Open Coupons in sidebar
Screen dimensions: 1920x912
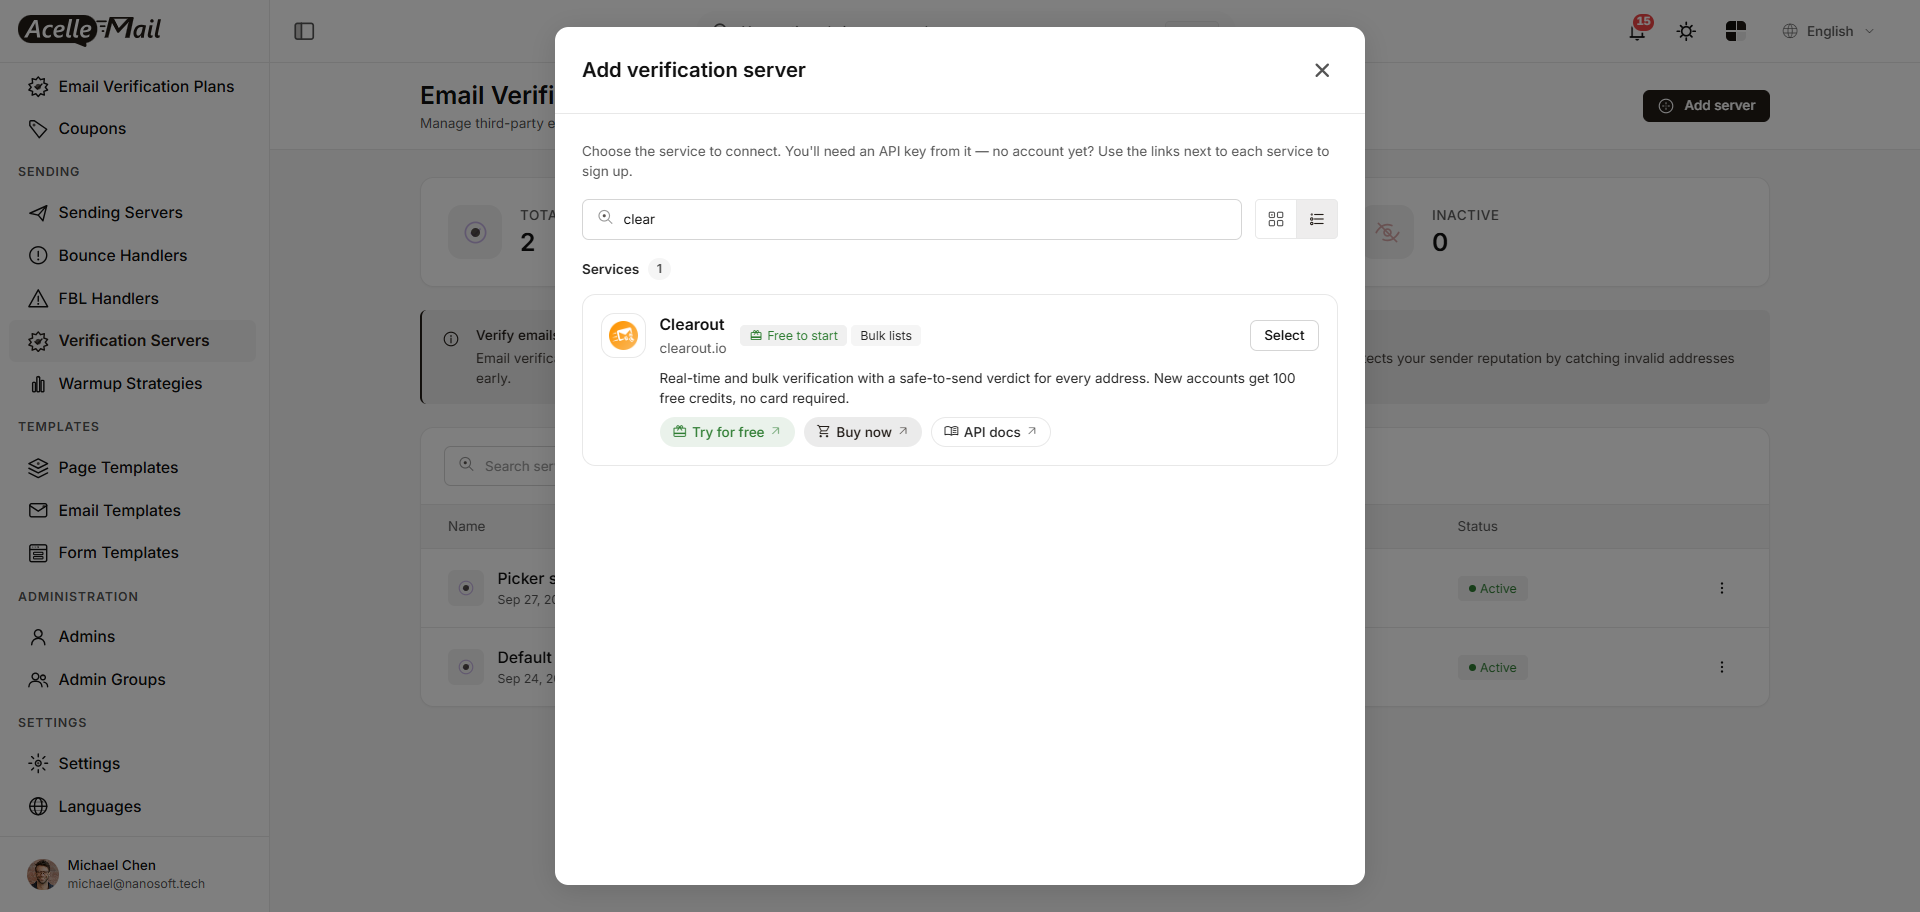click(x=132, y=129)
